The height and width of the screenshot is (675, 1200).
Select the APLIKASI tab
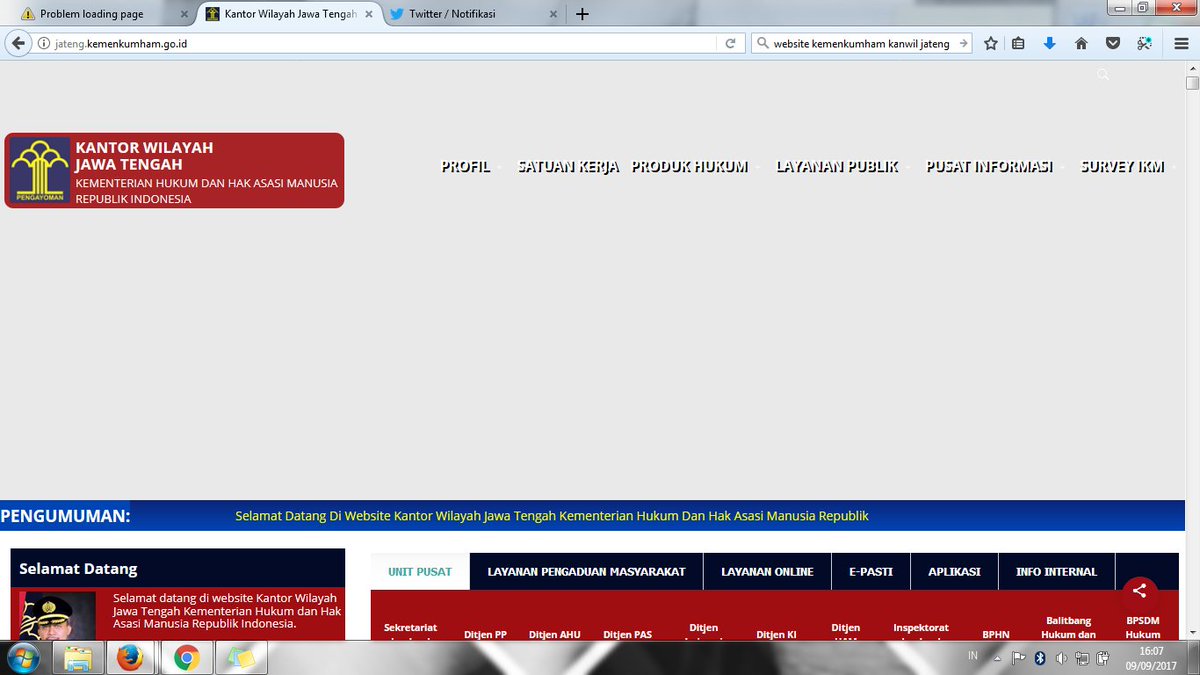coord(954,572)
